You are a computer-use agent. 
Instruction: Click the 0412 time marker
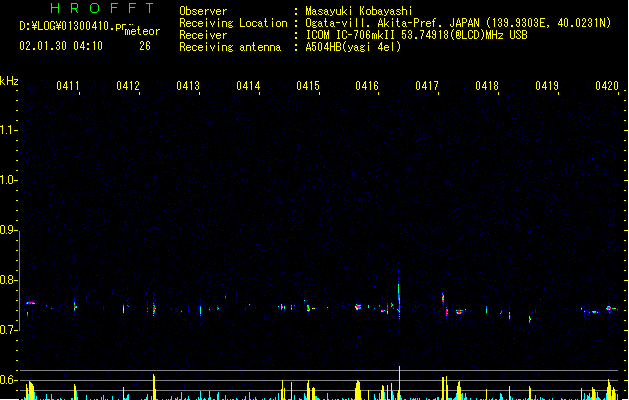128,86
